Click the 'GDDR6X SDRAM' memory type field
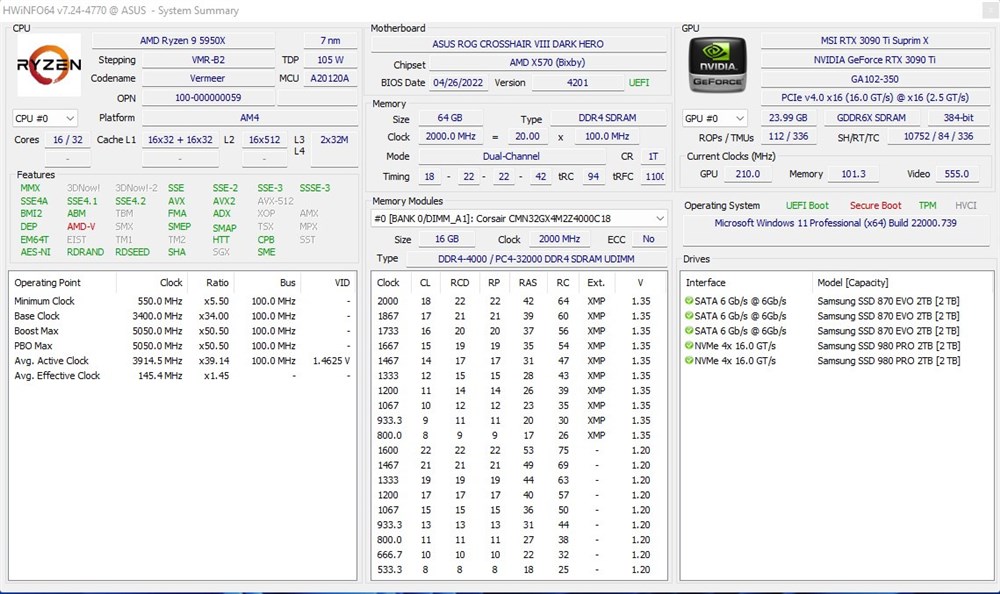Image resolution: width=1000 pixels, height=594 pixels. 871,117
